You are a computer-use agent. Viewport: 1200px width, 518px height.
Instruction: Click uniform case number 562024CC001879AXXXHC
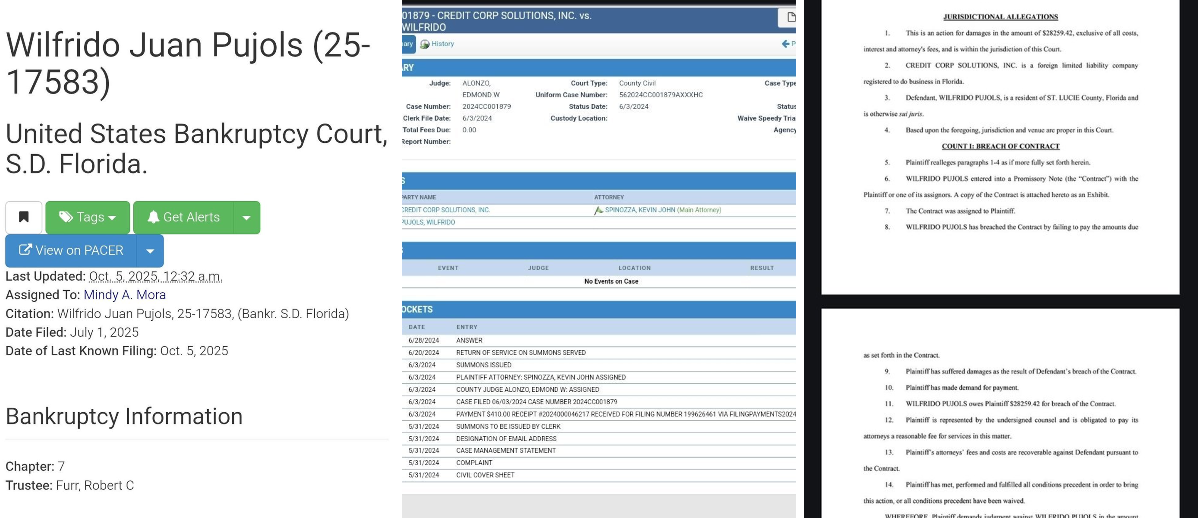[x=661, y=95]
